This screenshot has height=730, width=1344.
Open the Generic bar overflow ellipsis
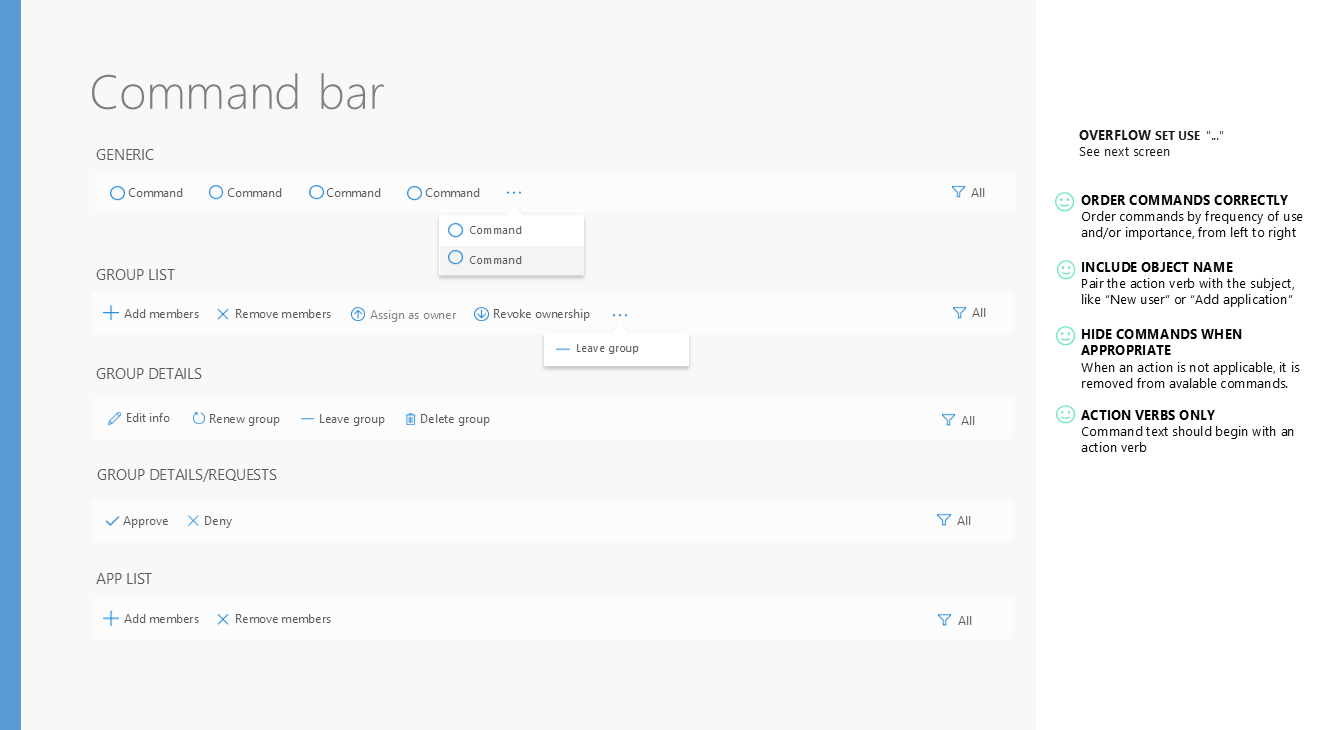pyautogui.click(x=514, y=193)
